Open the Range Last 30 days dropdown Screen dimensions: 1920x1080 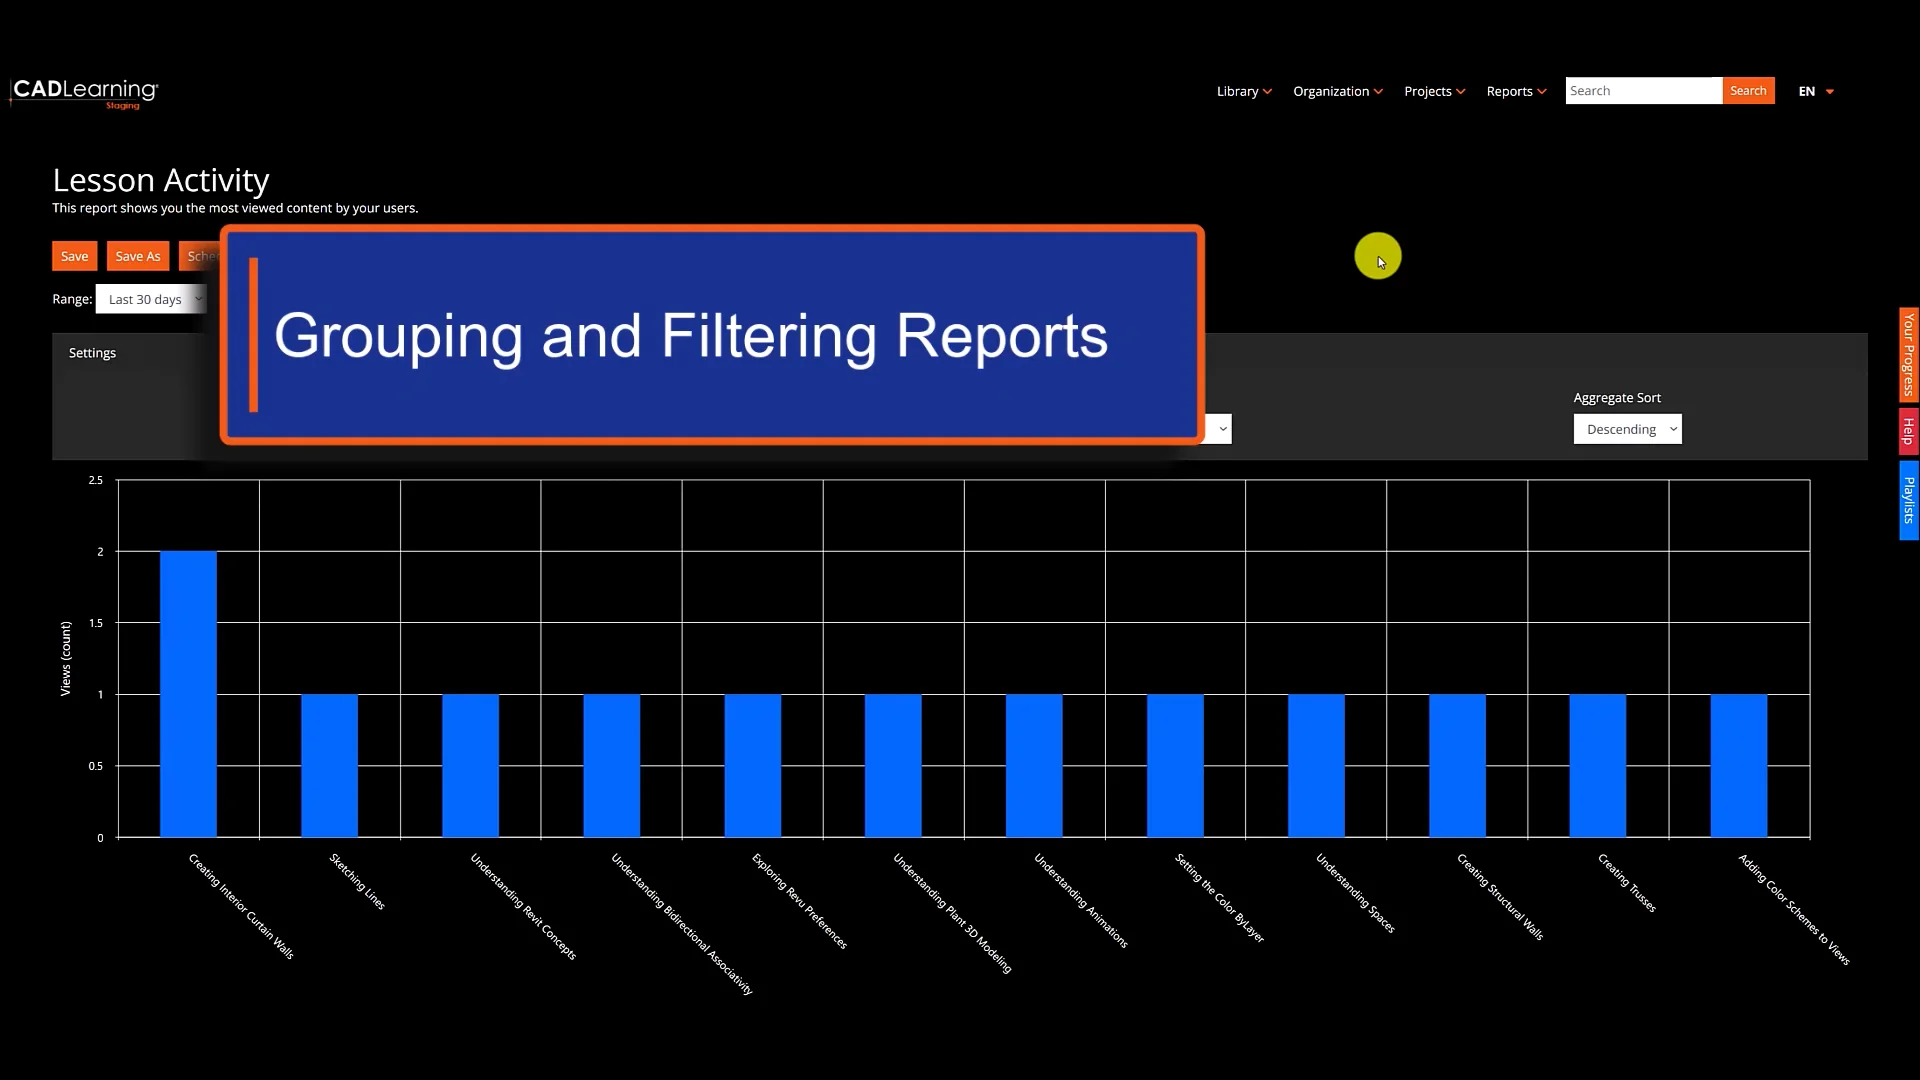pyautogui.click(x=151, y=299)
